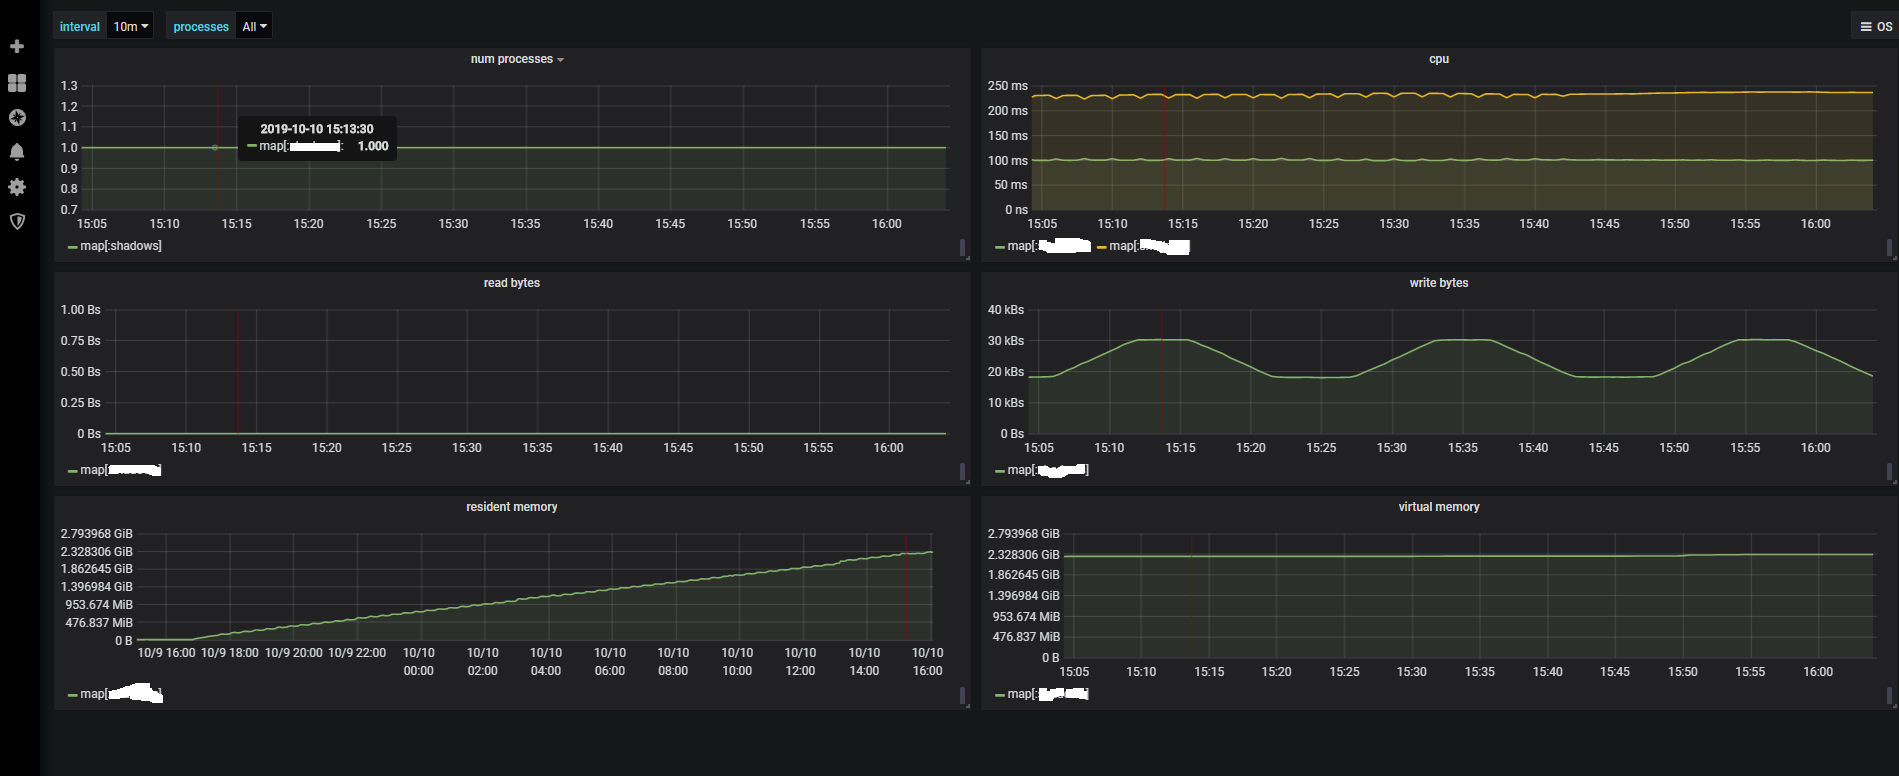
Task: Open the cpu panel title menu
Action: click(1438, 59)
